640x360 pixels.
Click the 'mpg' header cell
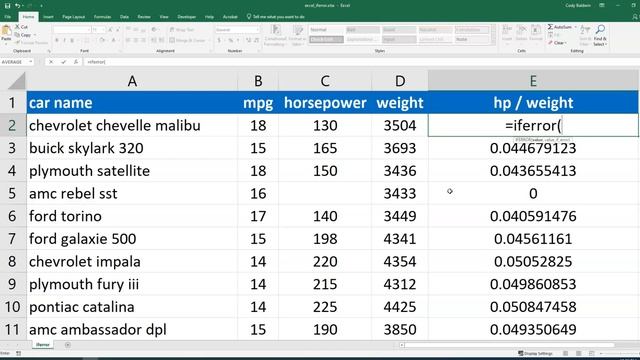258,103
